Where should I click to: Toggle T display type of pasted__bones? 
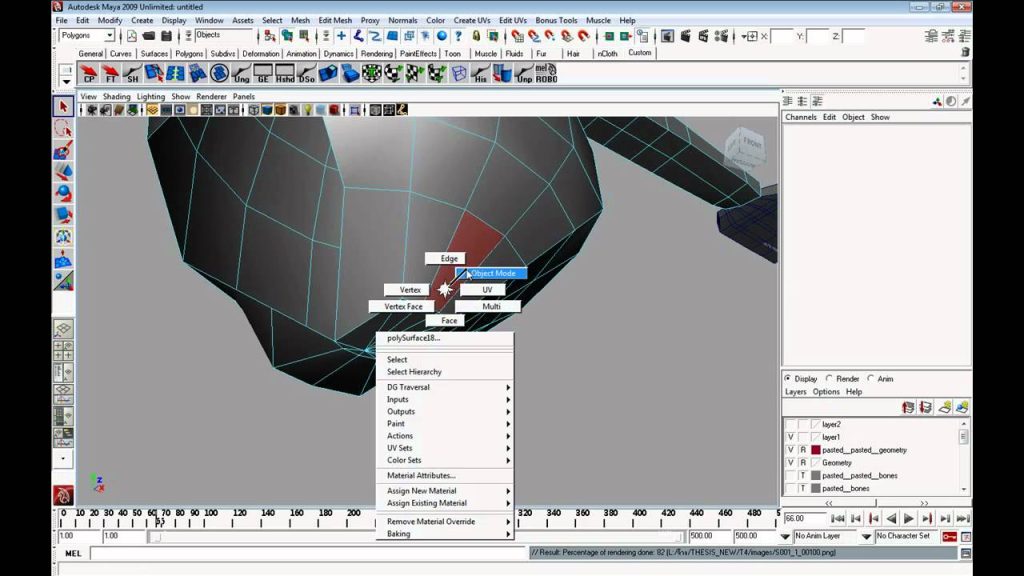(x=803, y=488)
